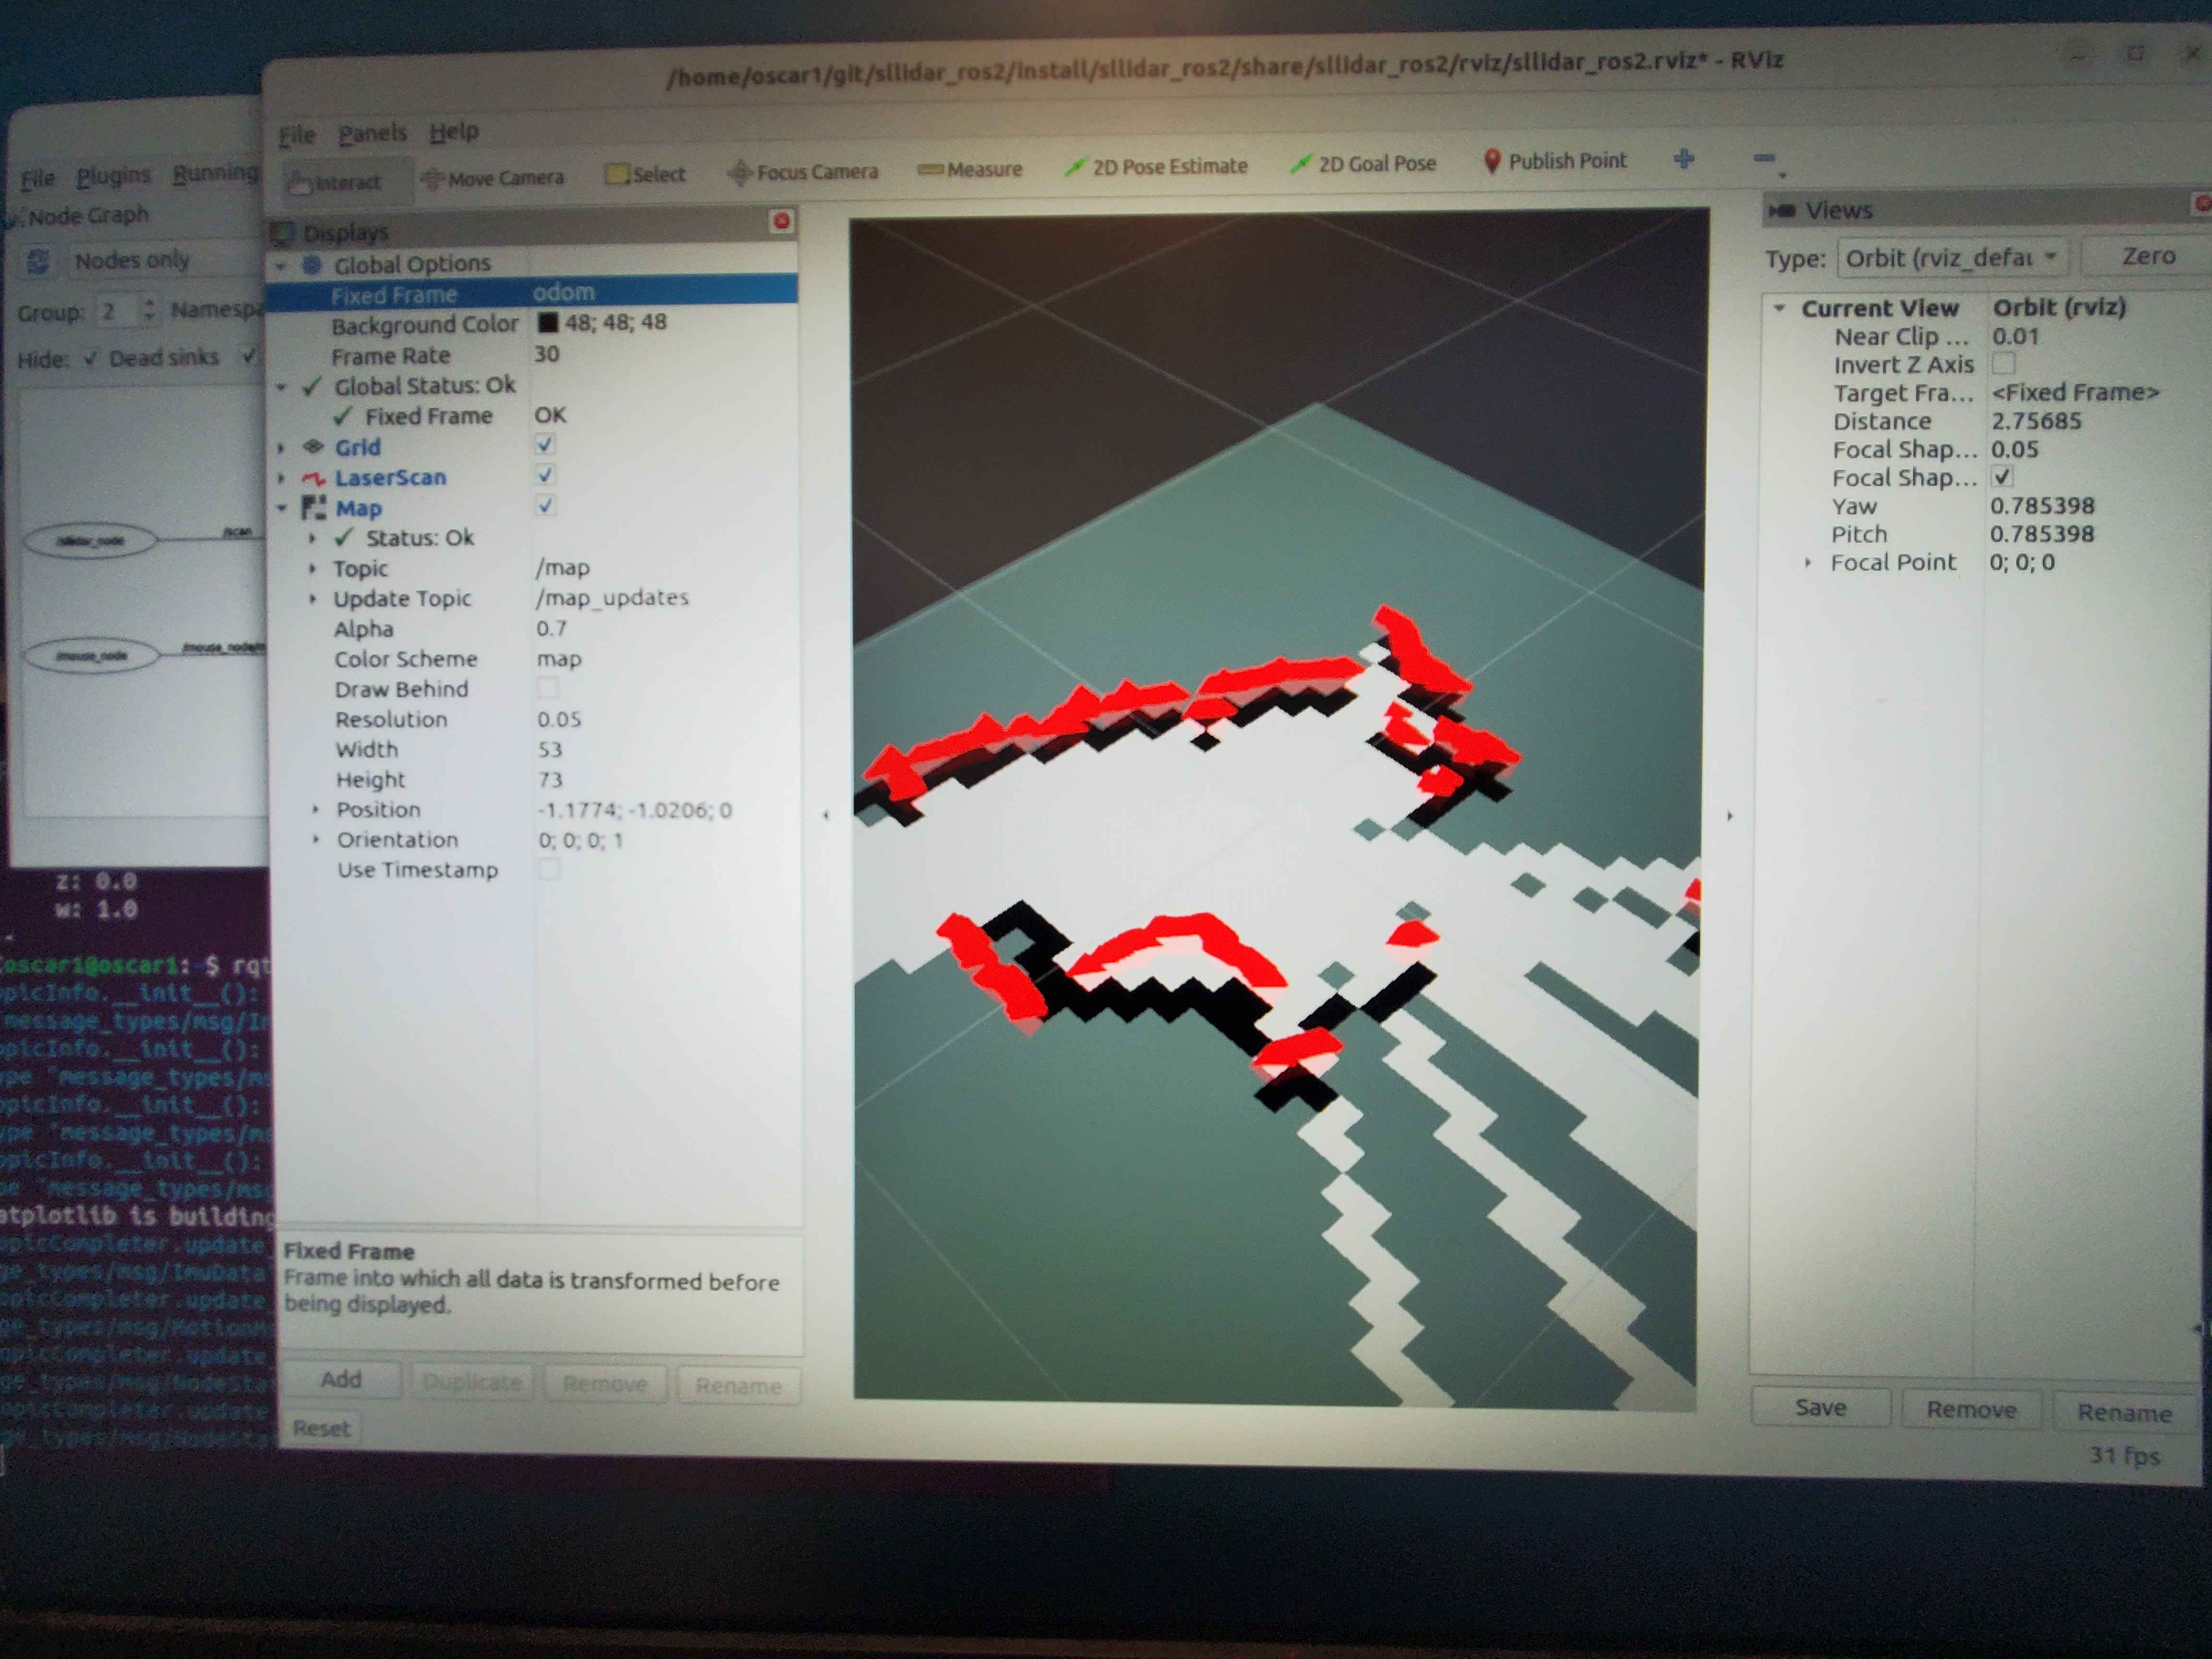Choose the Focus Camera tool
Viewport: 2212px width, 1659px height.
(x=803, y=172)
